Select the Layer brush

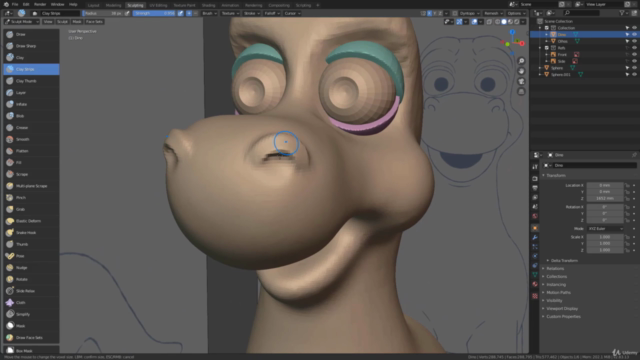point(31,93)
